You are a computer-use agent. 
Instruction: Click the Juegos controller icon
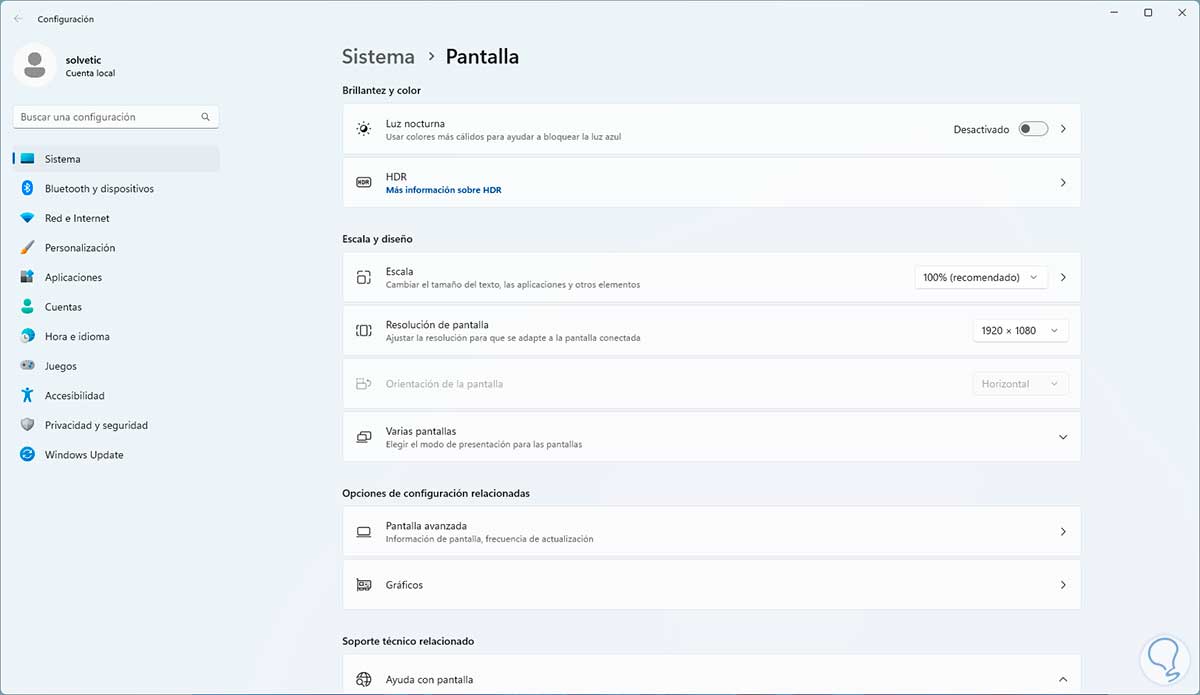click(x=27, y=366)
